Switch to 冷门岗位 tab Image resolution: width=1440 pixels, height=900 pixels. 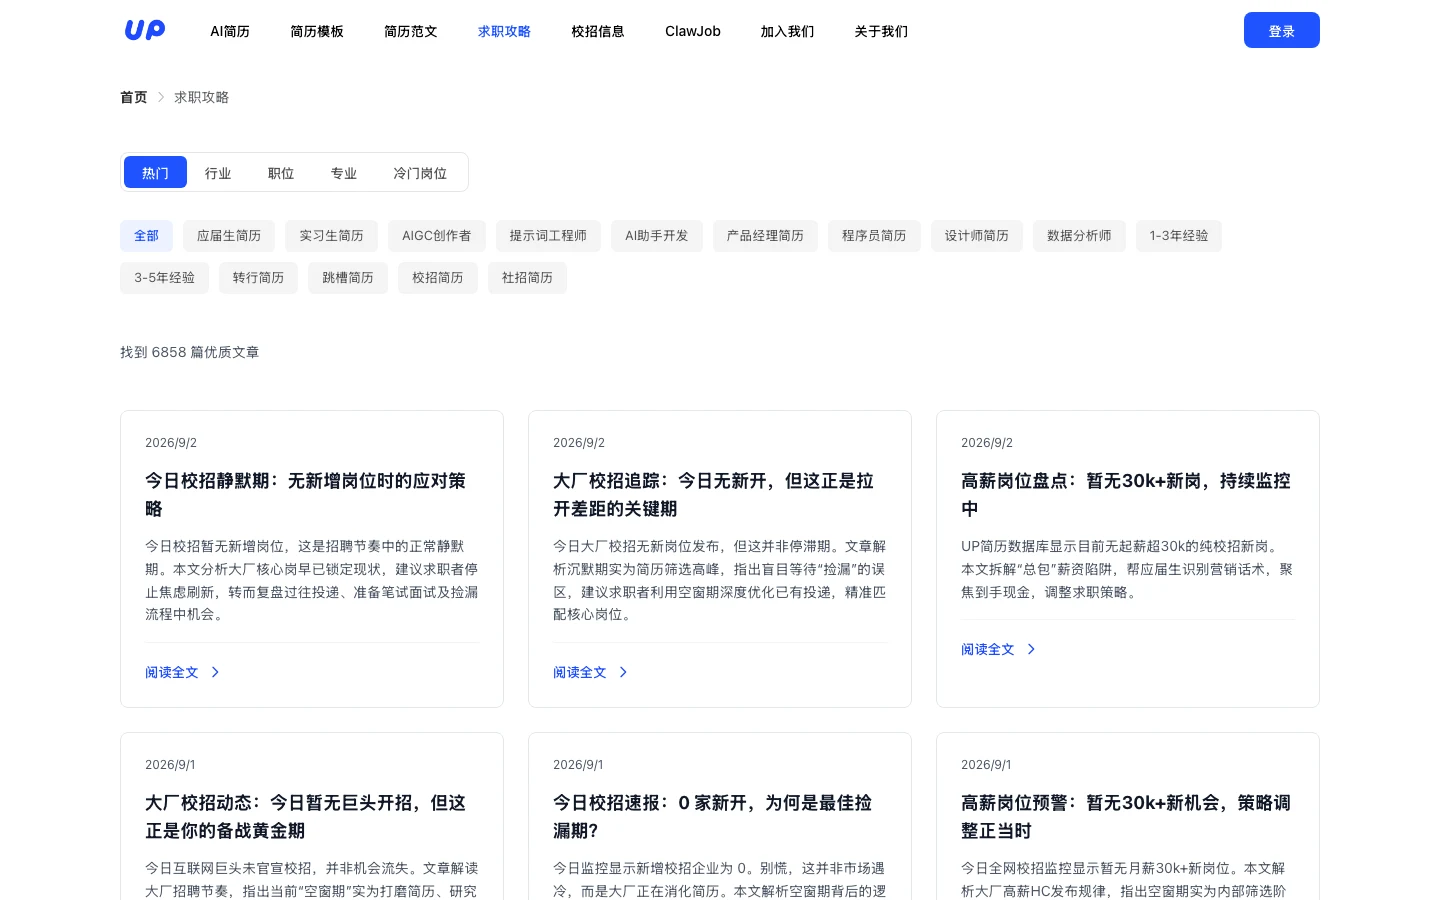[420, 172]
